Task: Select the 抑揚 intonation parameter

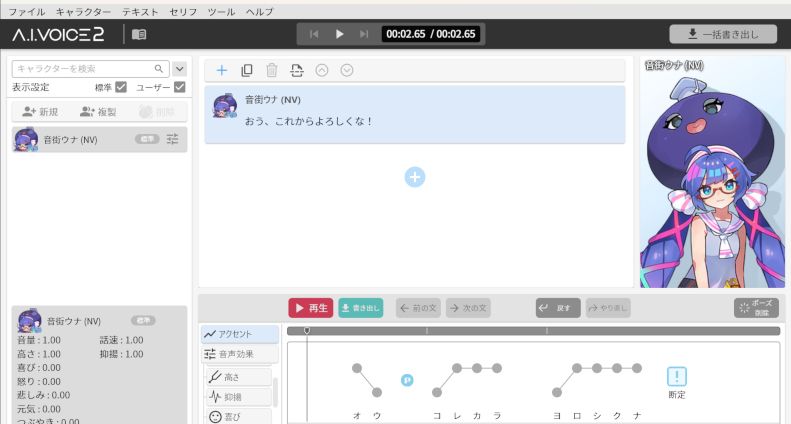Action: (239, 397)
